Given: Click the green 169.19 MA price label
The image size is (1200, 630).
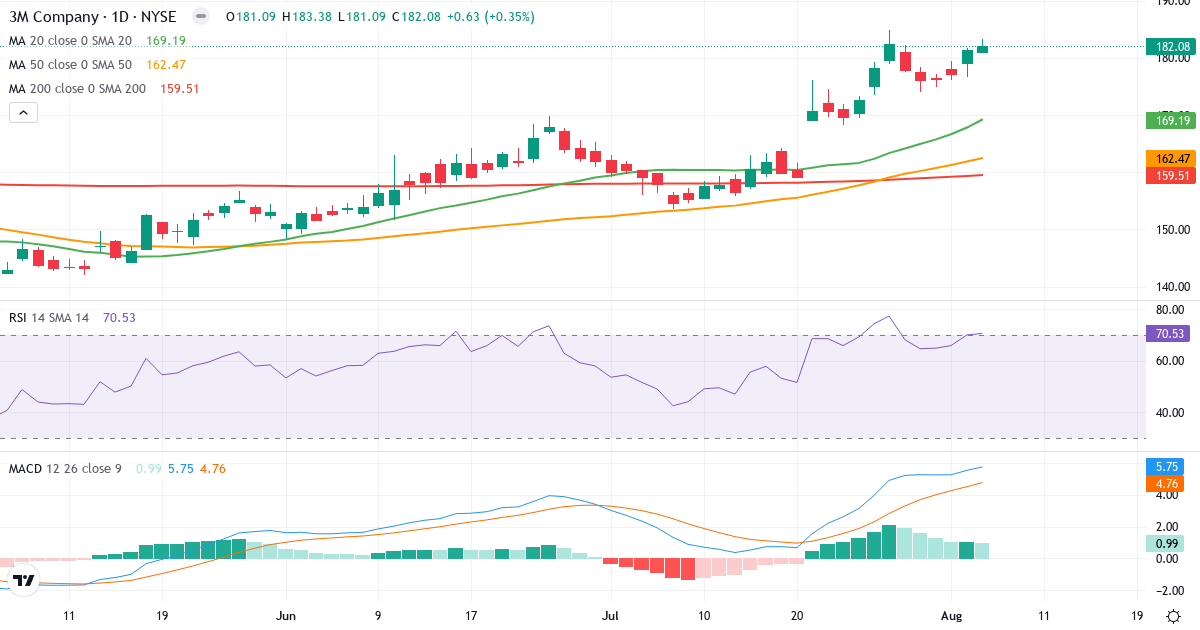Looking at the screenshot, I should tap(1172, 120).
